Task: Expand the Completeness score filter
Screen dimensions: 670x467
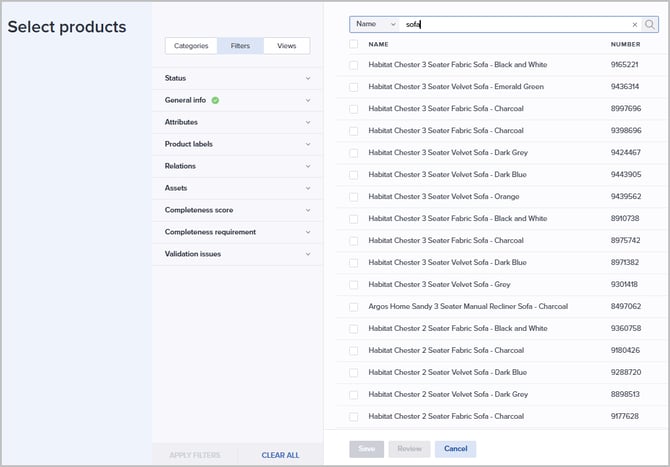Action: point(238,210)
